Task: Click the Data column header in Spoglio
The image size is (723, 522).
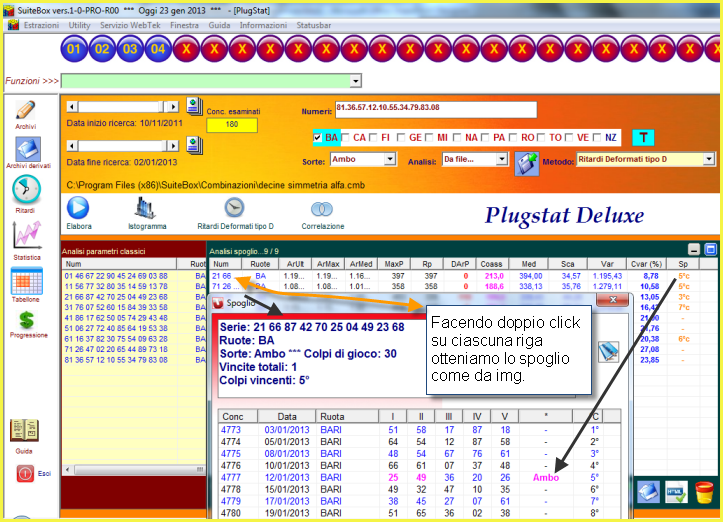Action: [x=287, y=416]
